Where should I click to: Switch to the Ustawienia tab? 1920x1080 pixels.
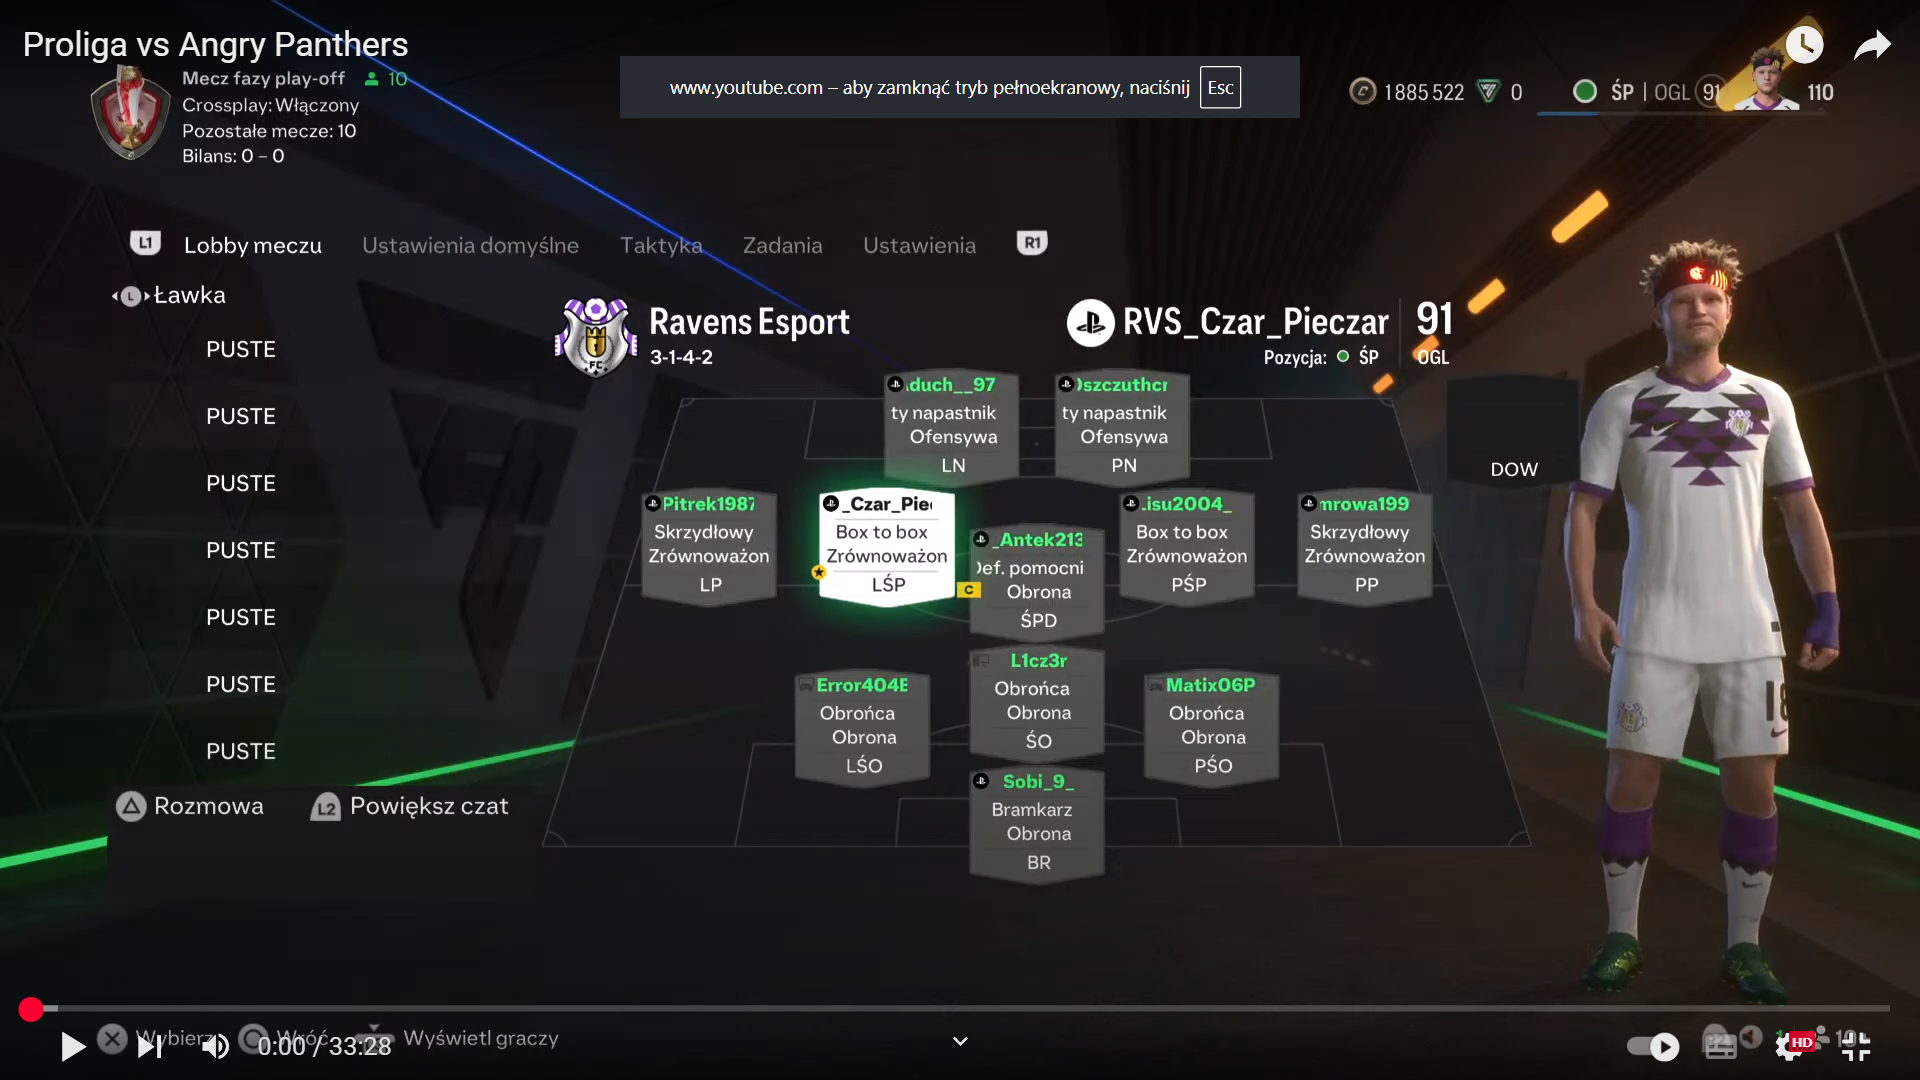919,245
